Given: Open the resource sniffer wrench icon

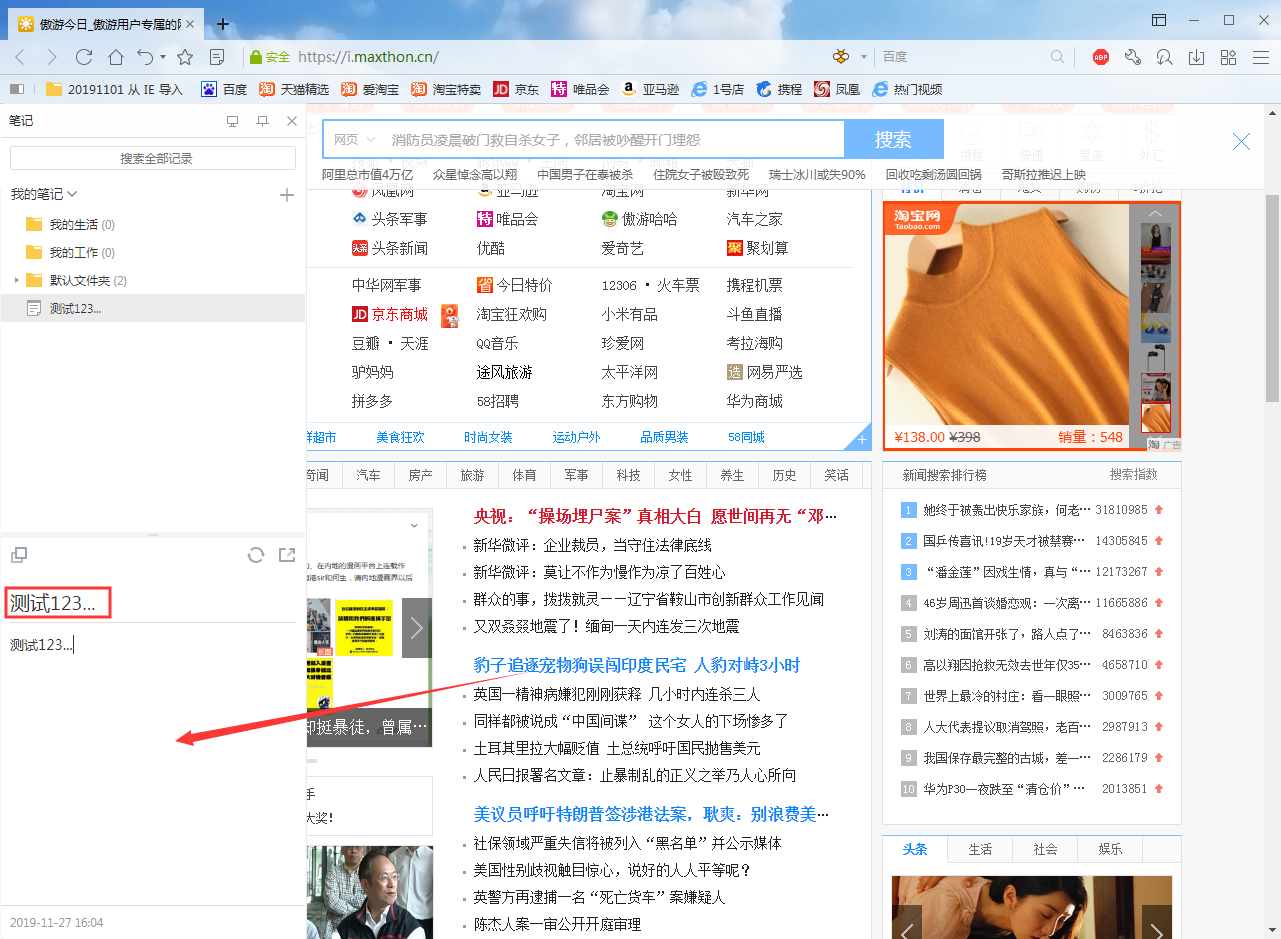Looking at the screenshot, I should click(1133, 57).
